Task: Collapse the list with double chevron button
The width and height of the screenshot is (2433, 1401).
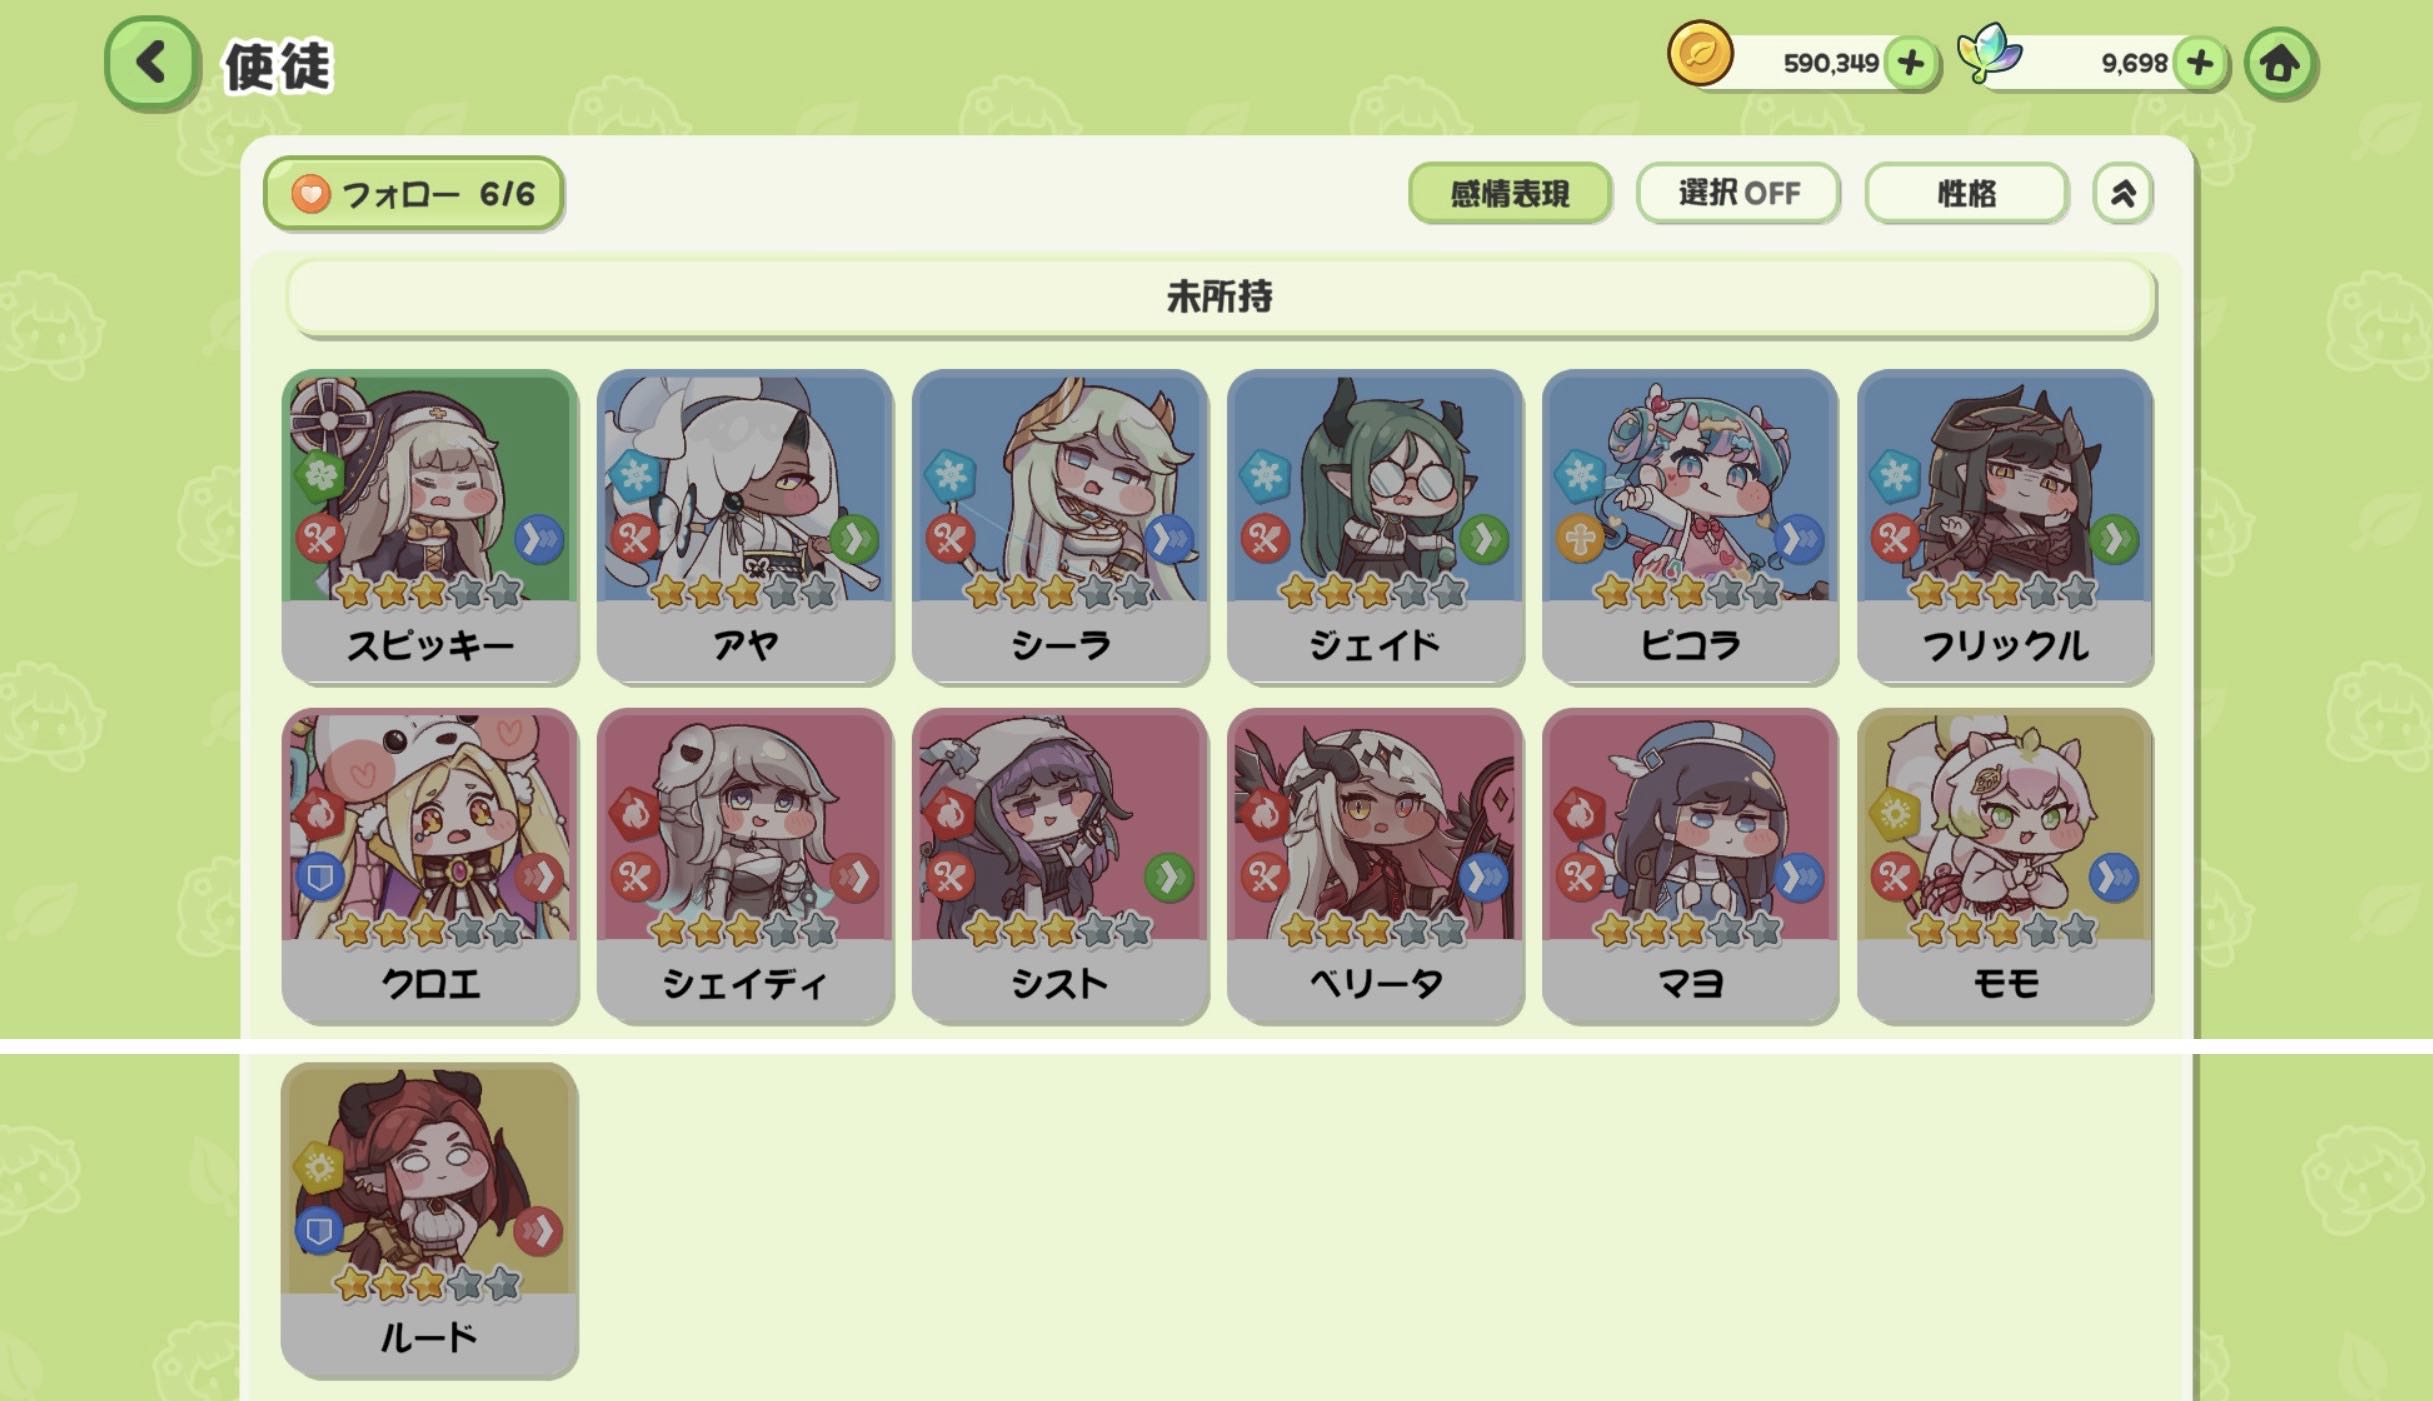Action: pos(2123,193)
